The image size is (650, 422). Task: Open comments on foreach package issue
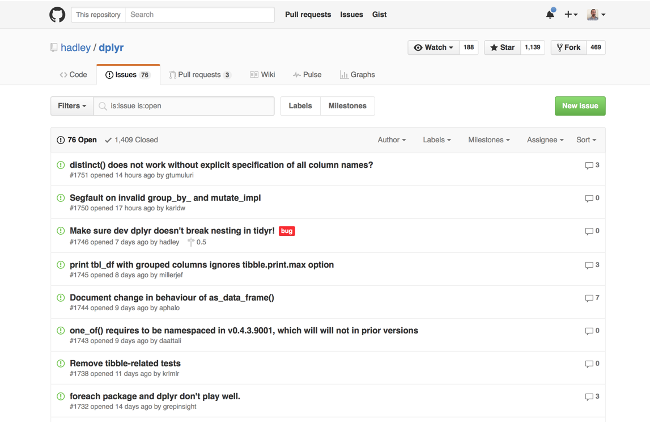(592, 396)
